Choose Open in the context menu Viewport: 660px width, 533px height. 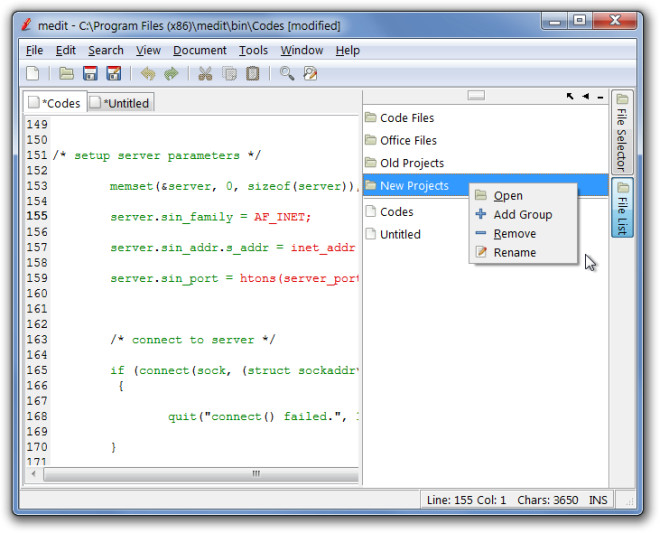coord(523,196)
